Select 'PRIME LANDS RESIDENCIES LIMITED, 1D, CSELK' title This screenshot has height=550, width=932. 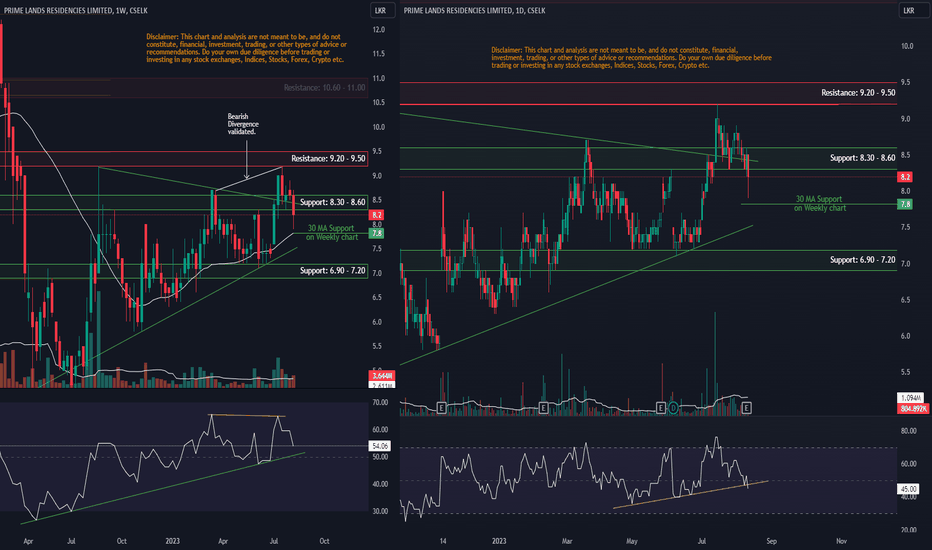point(474,11)
